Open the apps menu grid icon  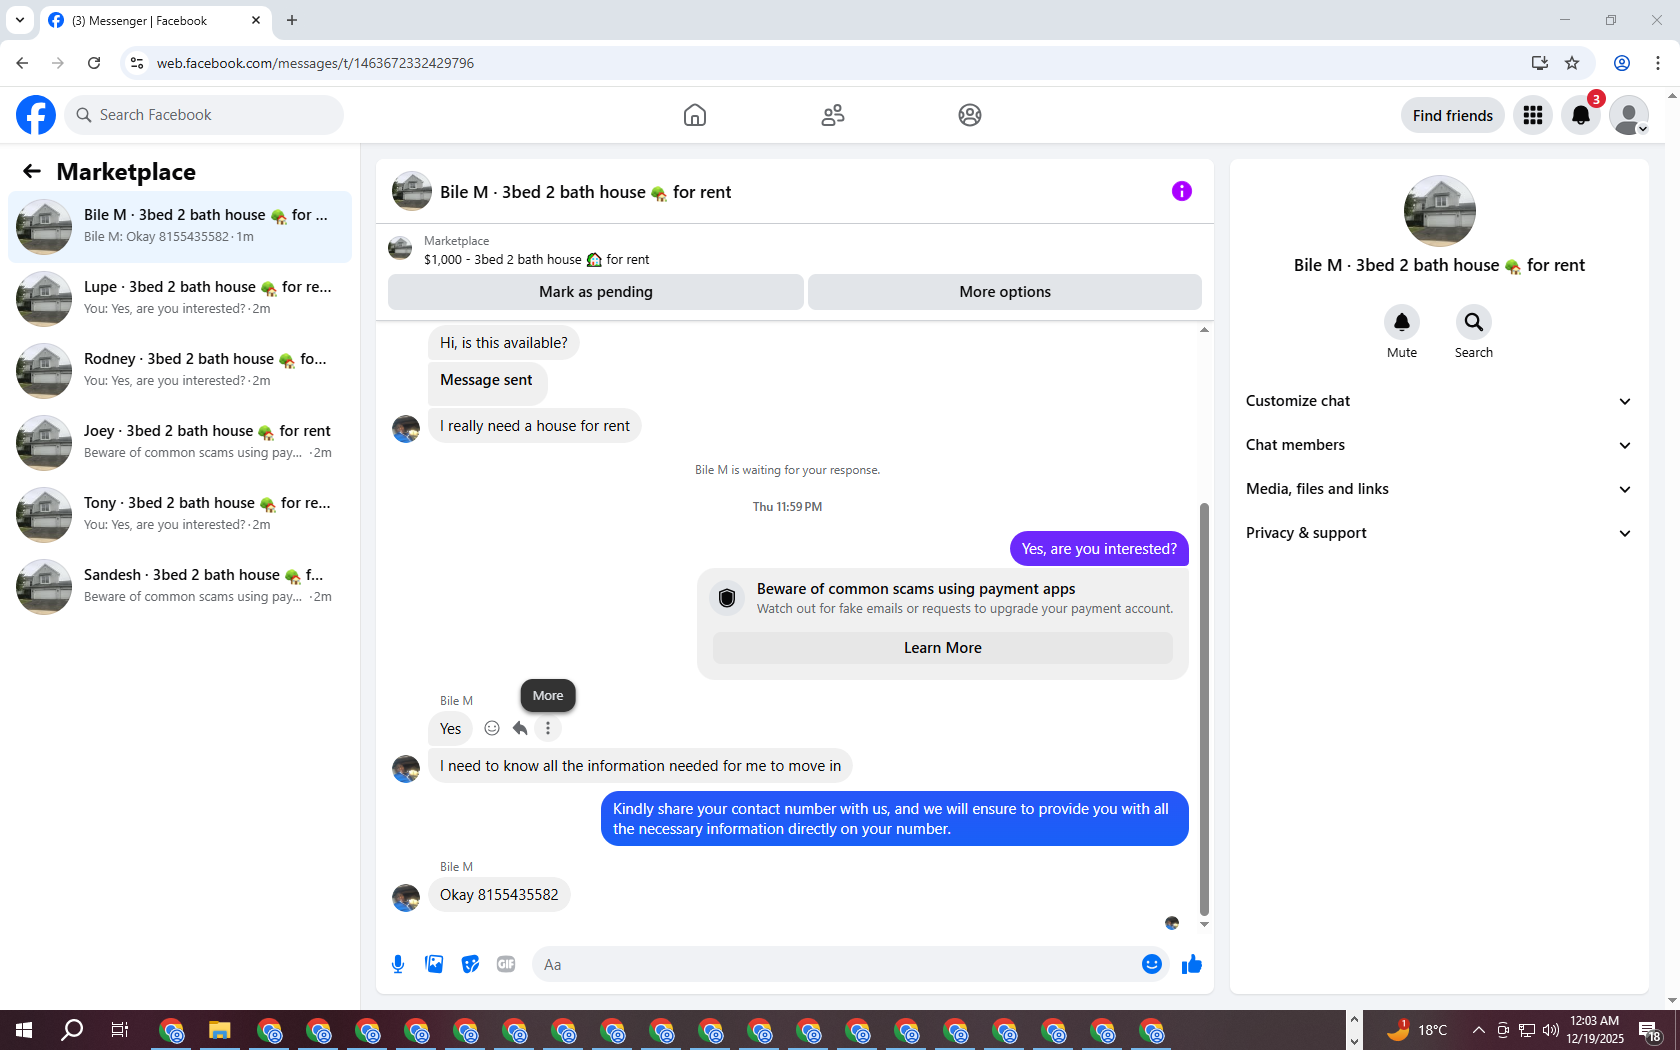coord(1533,115)
